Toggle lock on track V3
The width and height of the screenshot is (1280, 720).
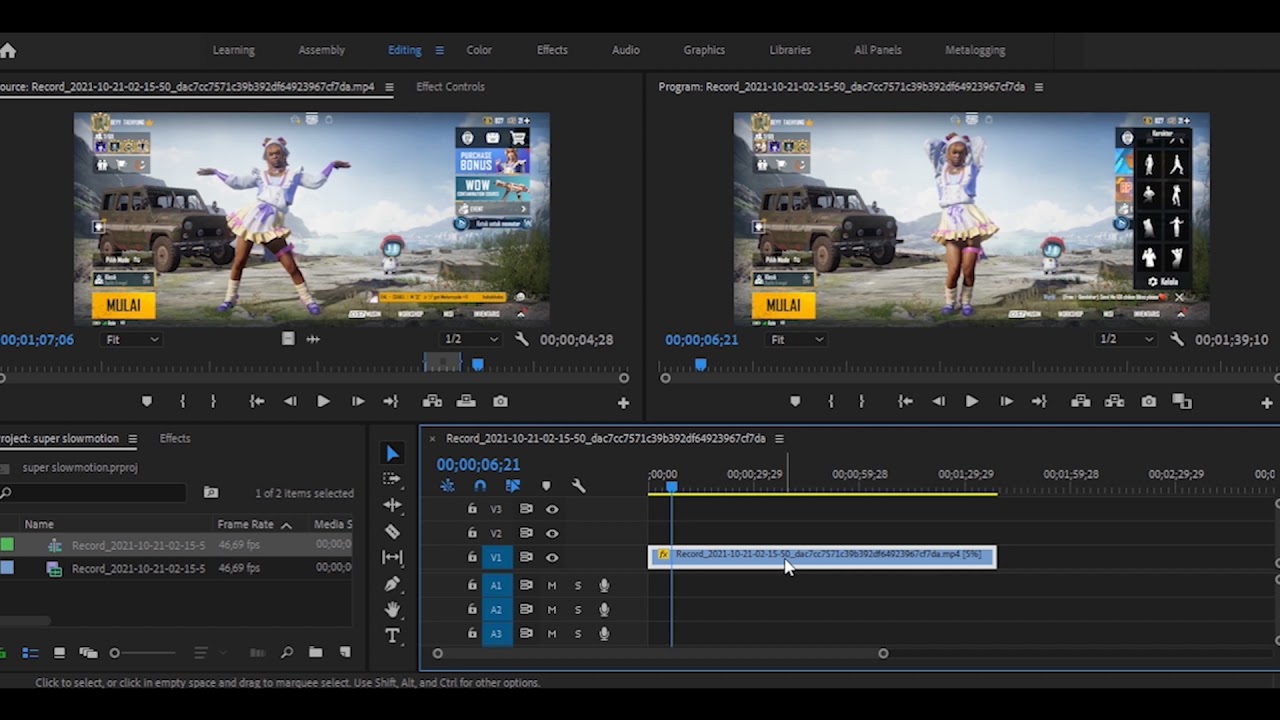472,509
